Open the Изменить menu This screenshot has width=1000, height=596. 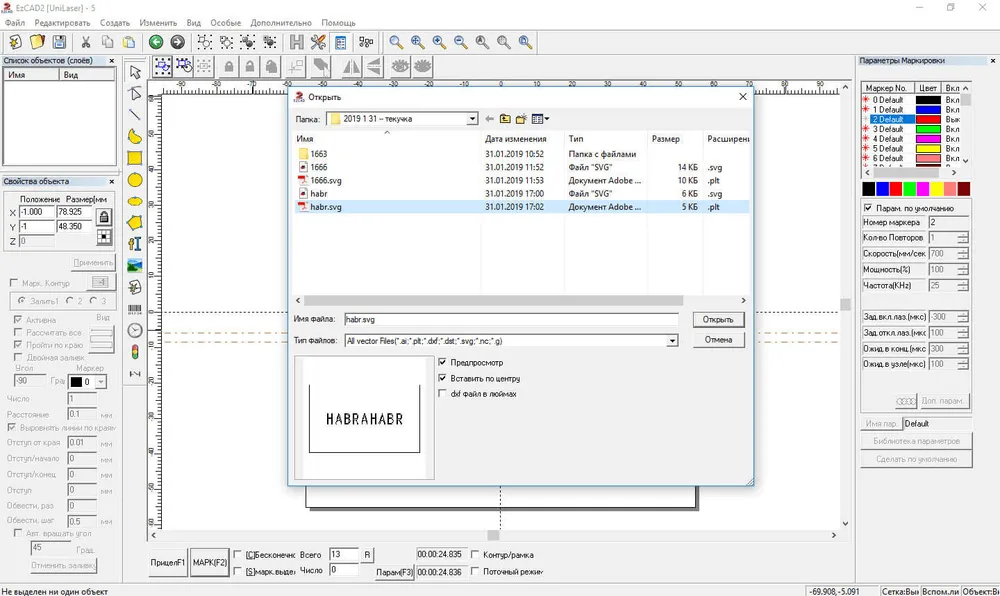tap(158, 23)
